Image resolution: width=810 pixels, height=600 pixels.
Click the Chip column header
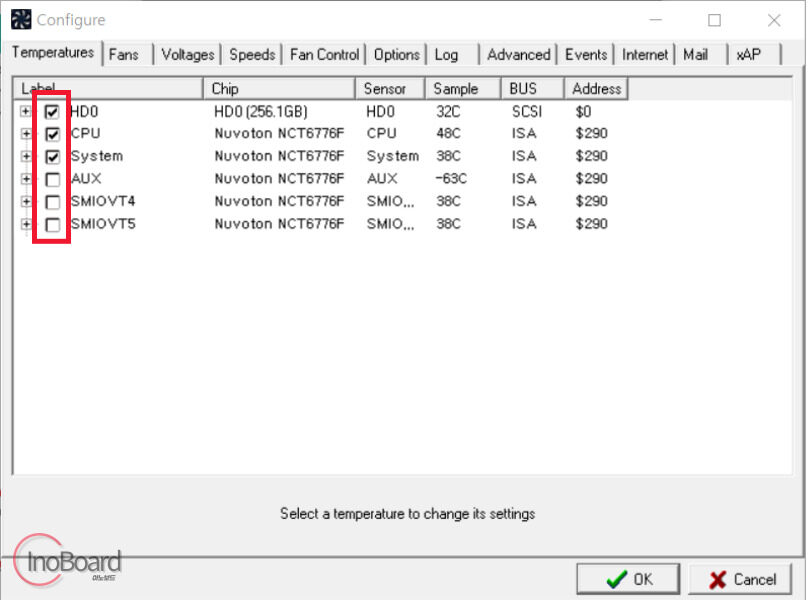(279, 88)
